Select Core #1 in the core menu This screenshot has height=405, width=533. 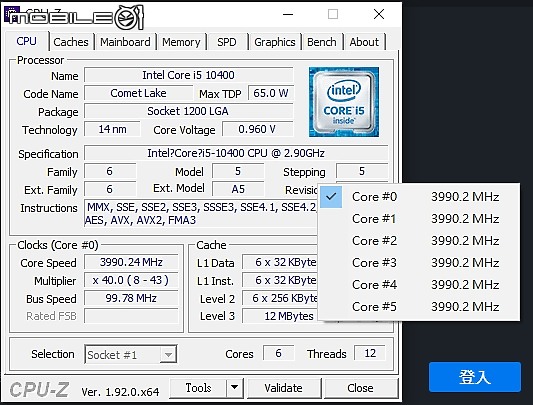[420, 219]
